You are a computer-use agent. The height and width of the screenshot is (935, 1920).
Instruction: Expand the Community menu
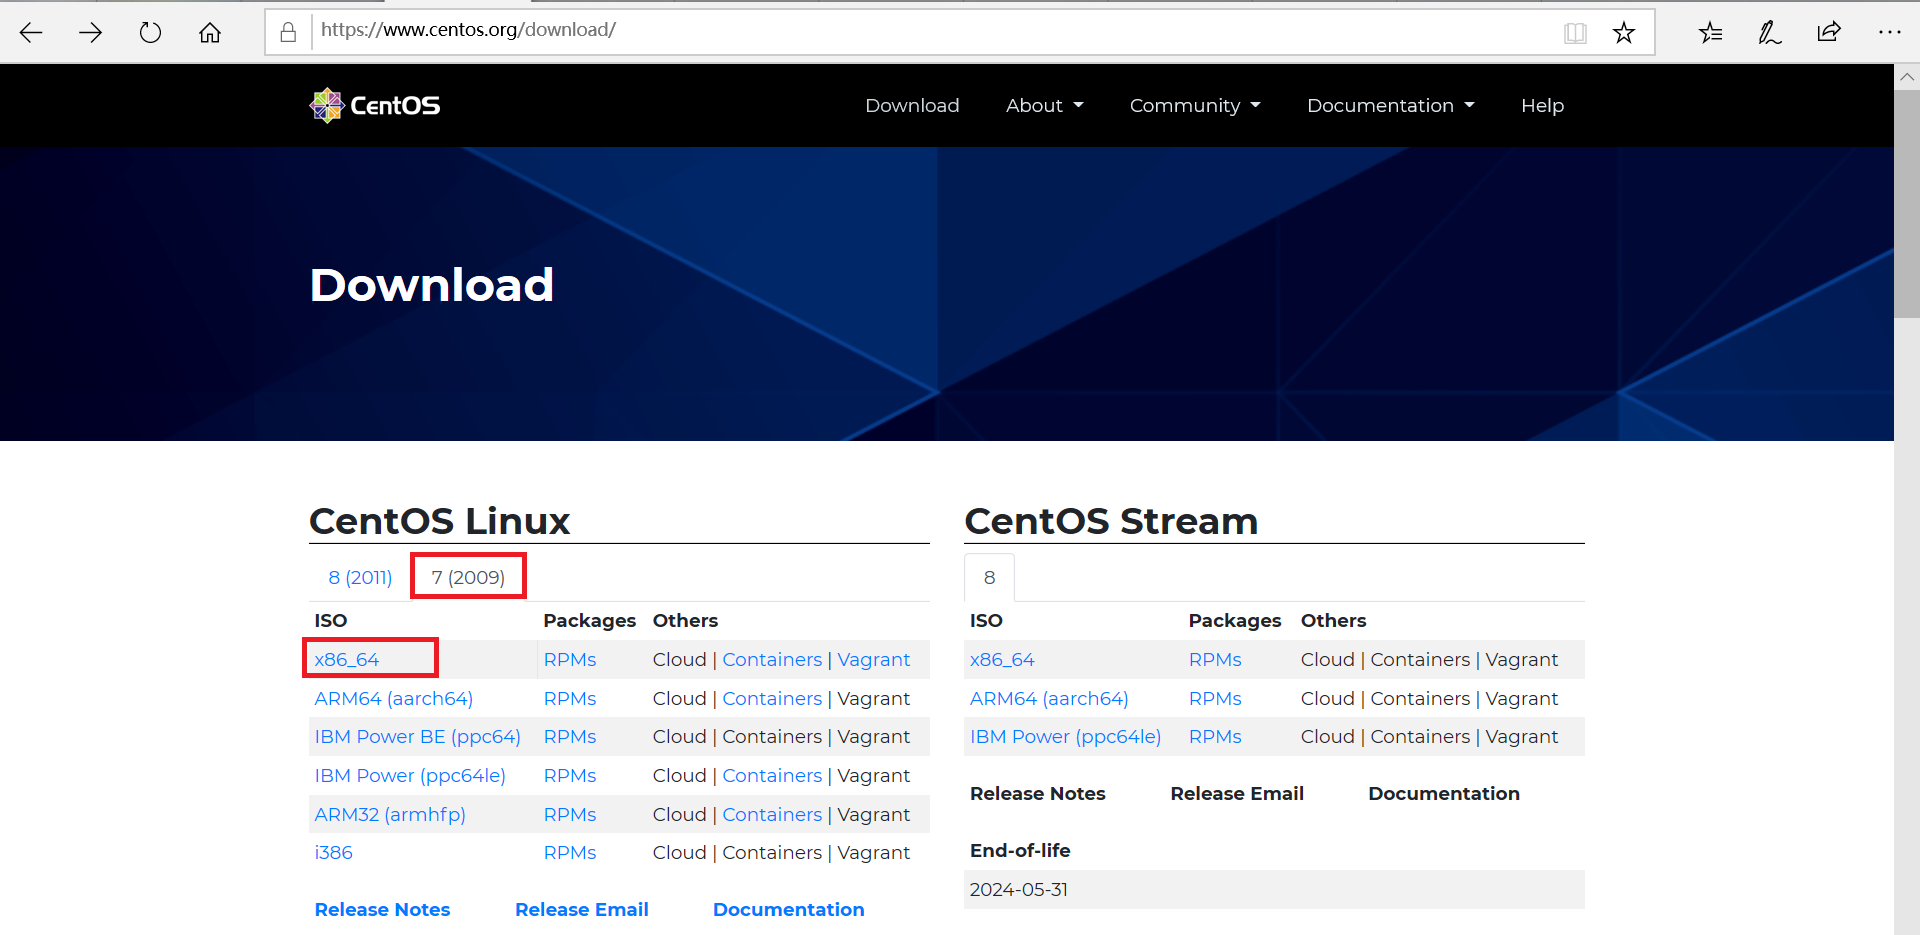[x=1194, y=105]
